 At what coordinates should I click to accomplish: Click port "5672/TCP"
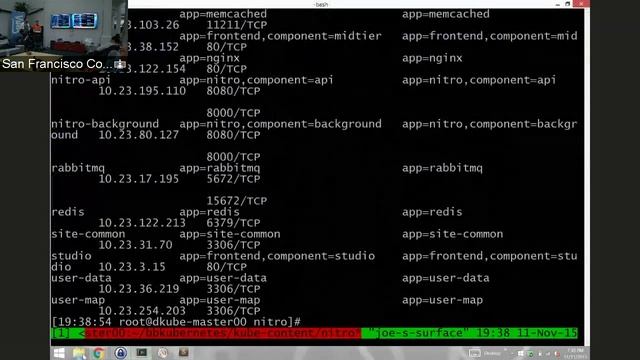point(233,179)
